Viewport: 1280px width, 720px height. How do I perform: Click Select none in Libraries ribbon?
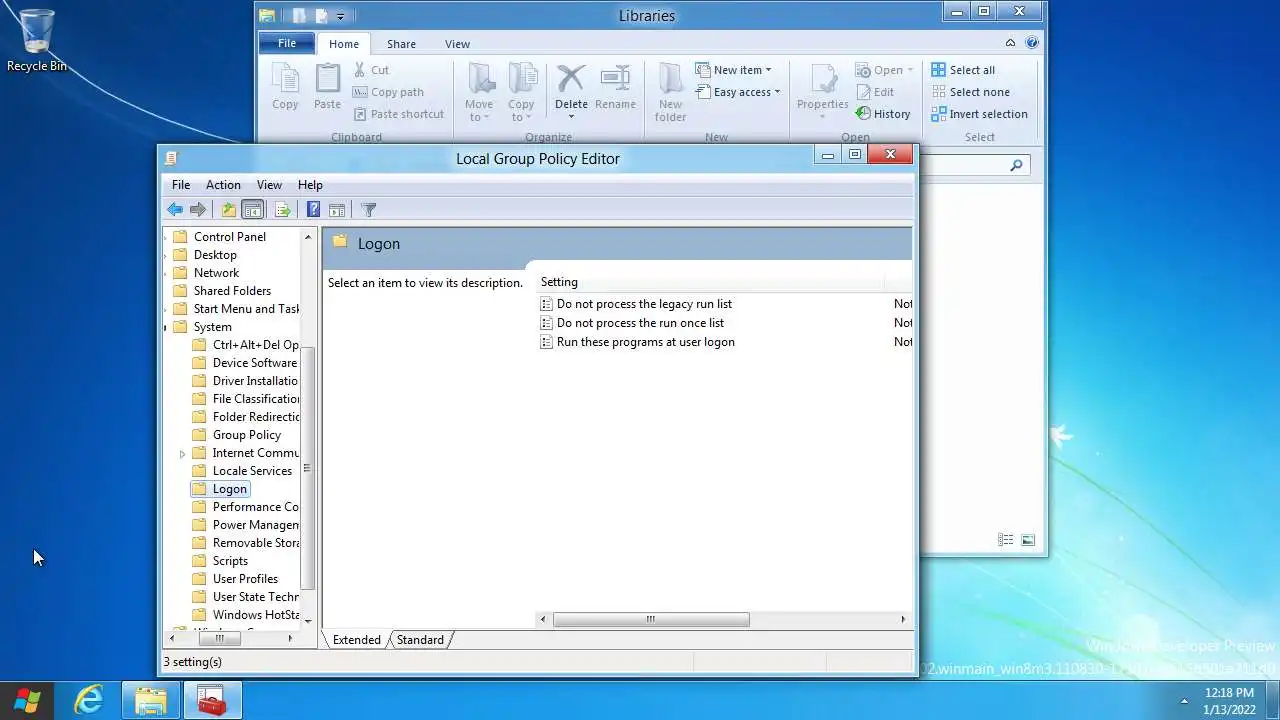click(970, 92)
